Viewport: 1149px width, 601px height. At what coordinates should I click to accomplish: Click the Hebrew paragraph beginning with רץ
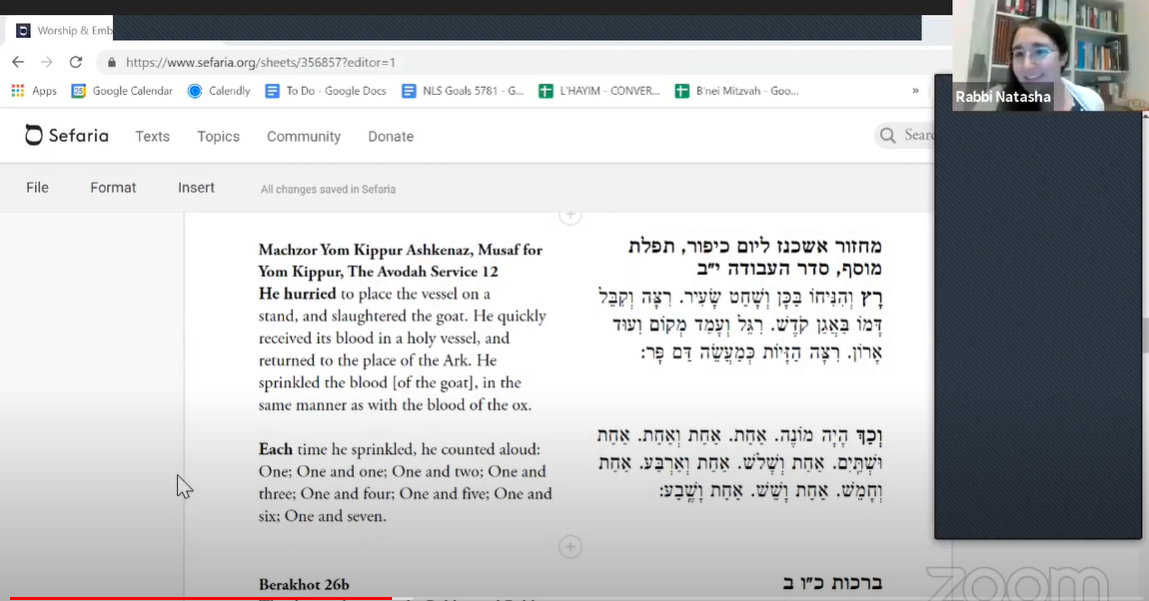point(740,325)
